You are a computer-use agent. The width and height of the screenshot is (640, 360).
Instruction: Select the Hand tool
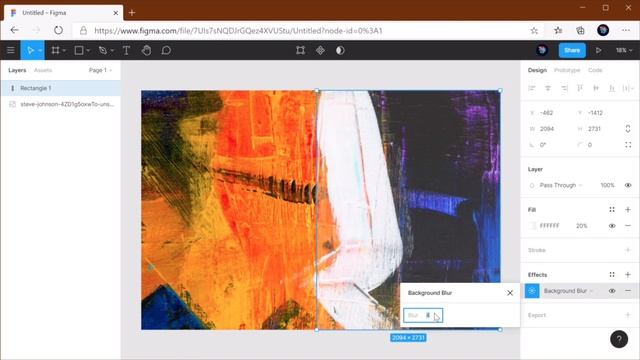[x=146, y=50]
